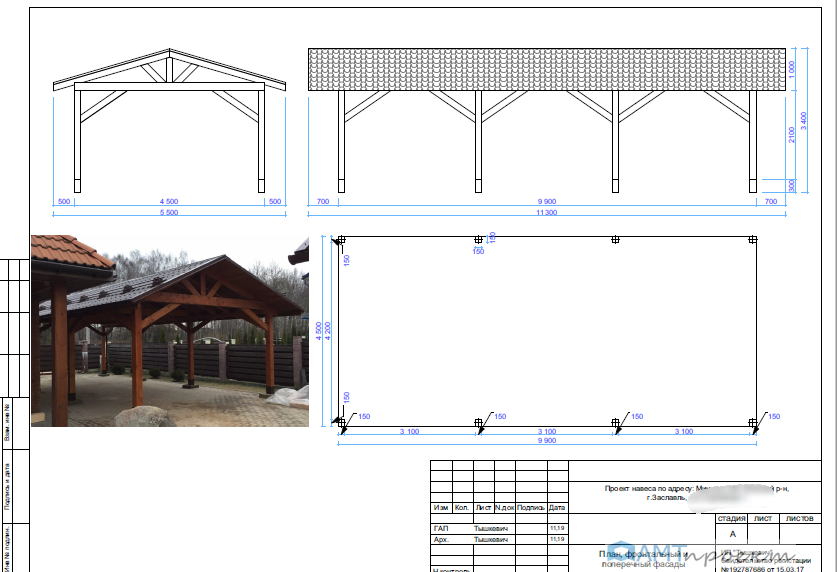Click the 4 500 dimension under front elevation
Screen dimensions: 837x572
point(168,201)
